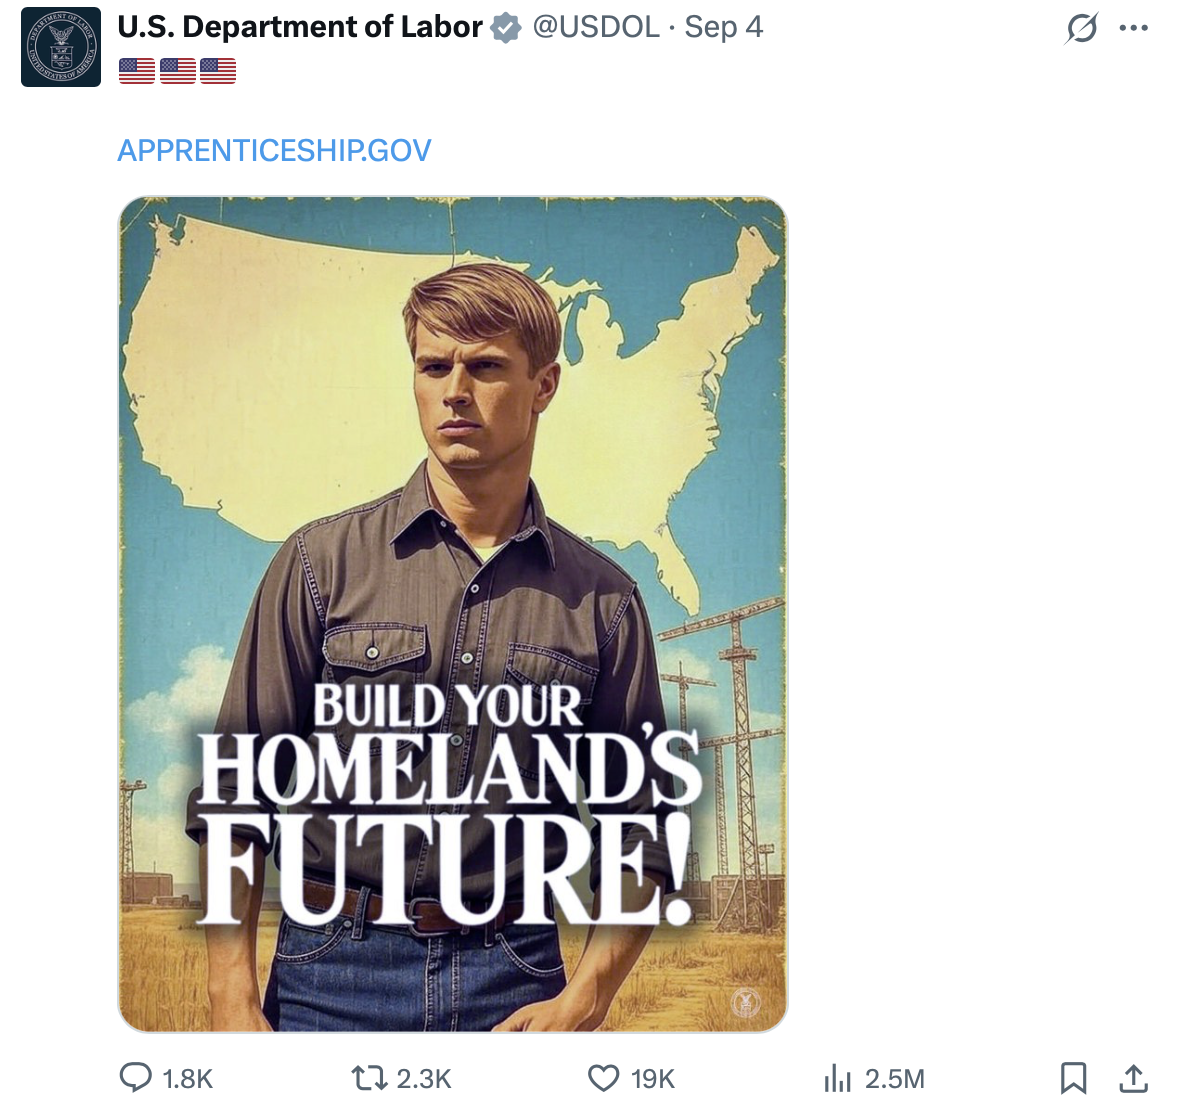Click the 19K likes count
1180x1110 pixels.
[x=653, y=1079]
